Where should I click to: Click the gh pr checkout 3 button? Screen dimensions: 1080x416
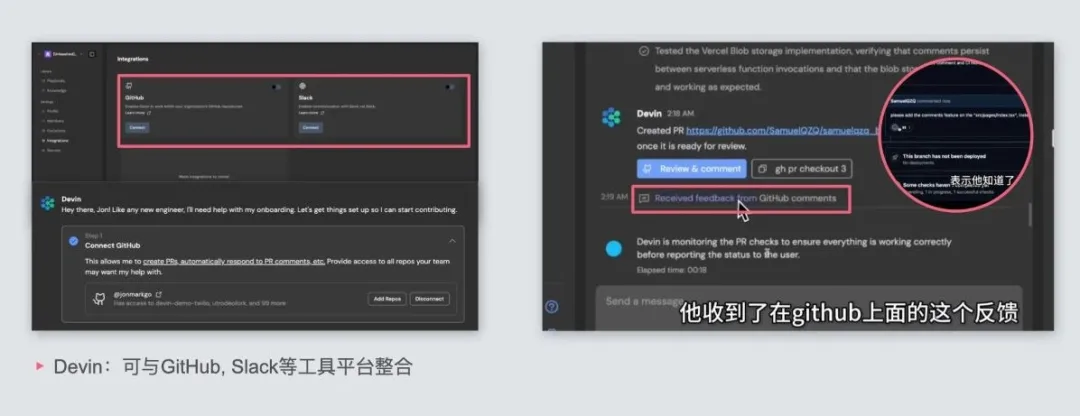click(802, 169)
